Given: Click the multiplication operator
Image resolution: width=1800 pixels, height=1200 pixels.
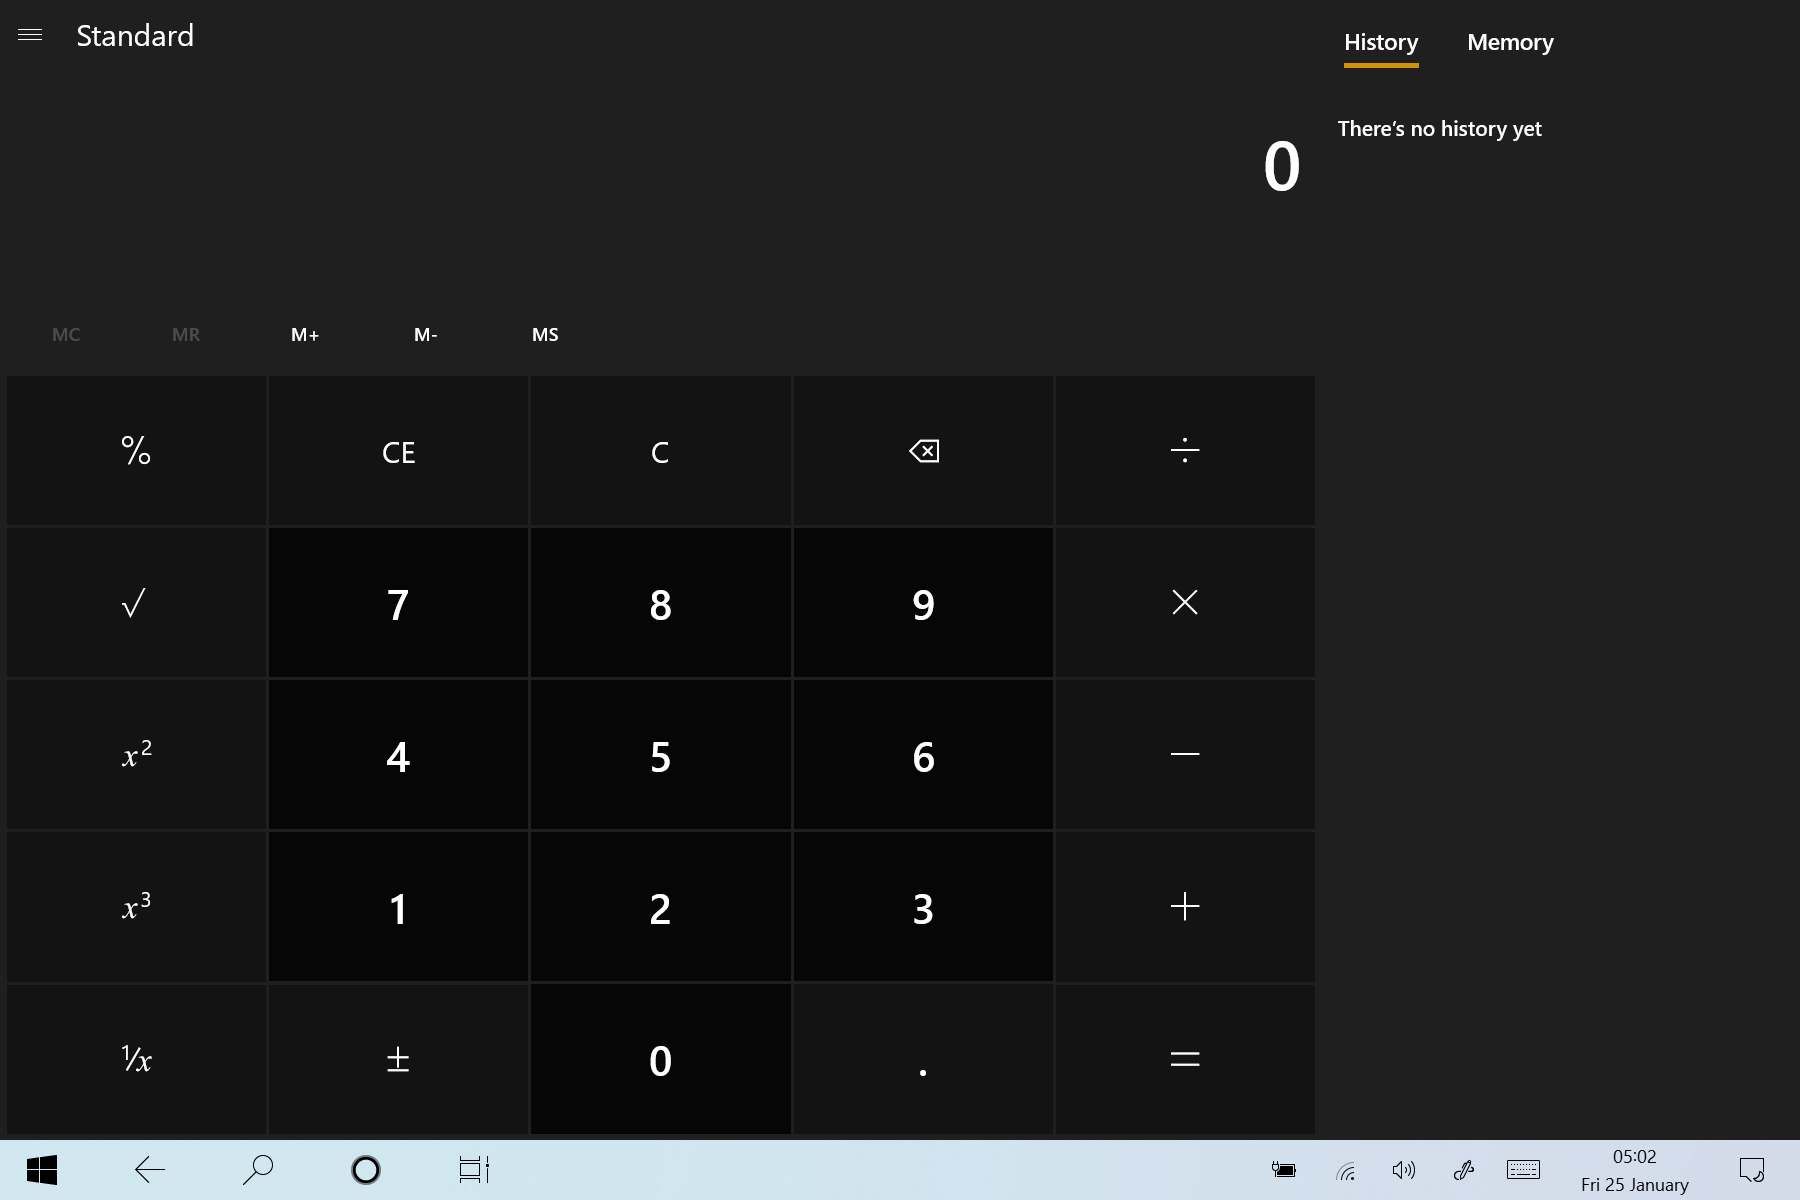Looking at the screenshot, I should [x=1184, y=603].
